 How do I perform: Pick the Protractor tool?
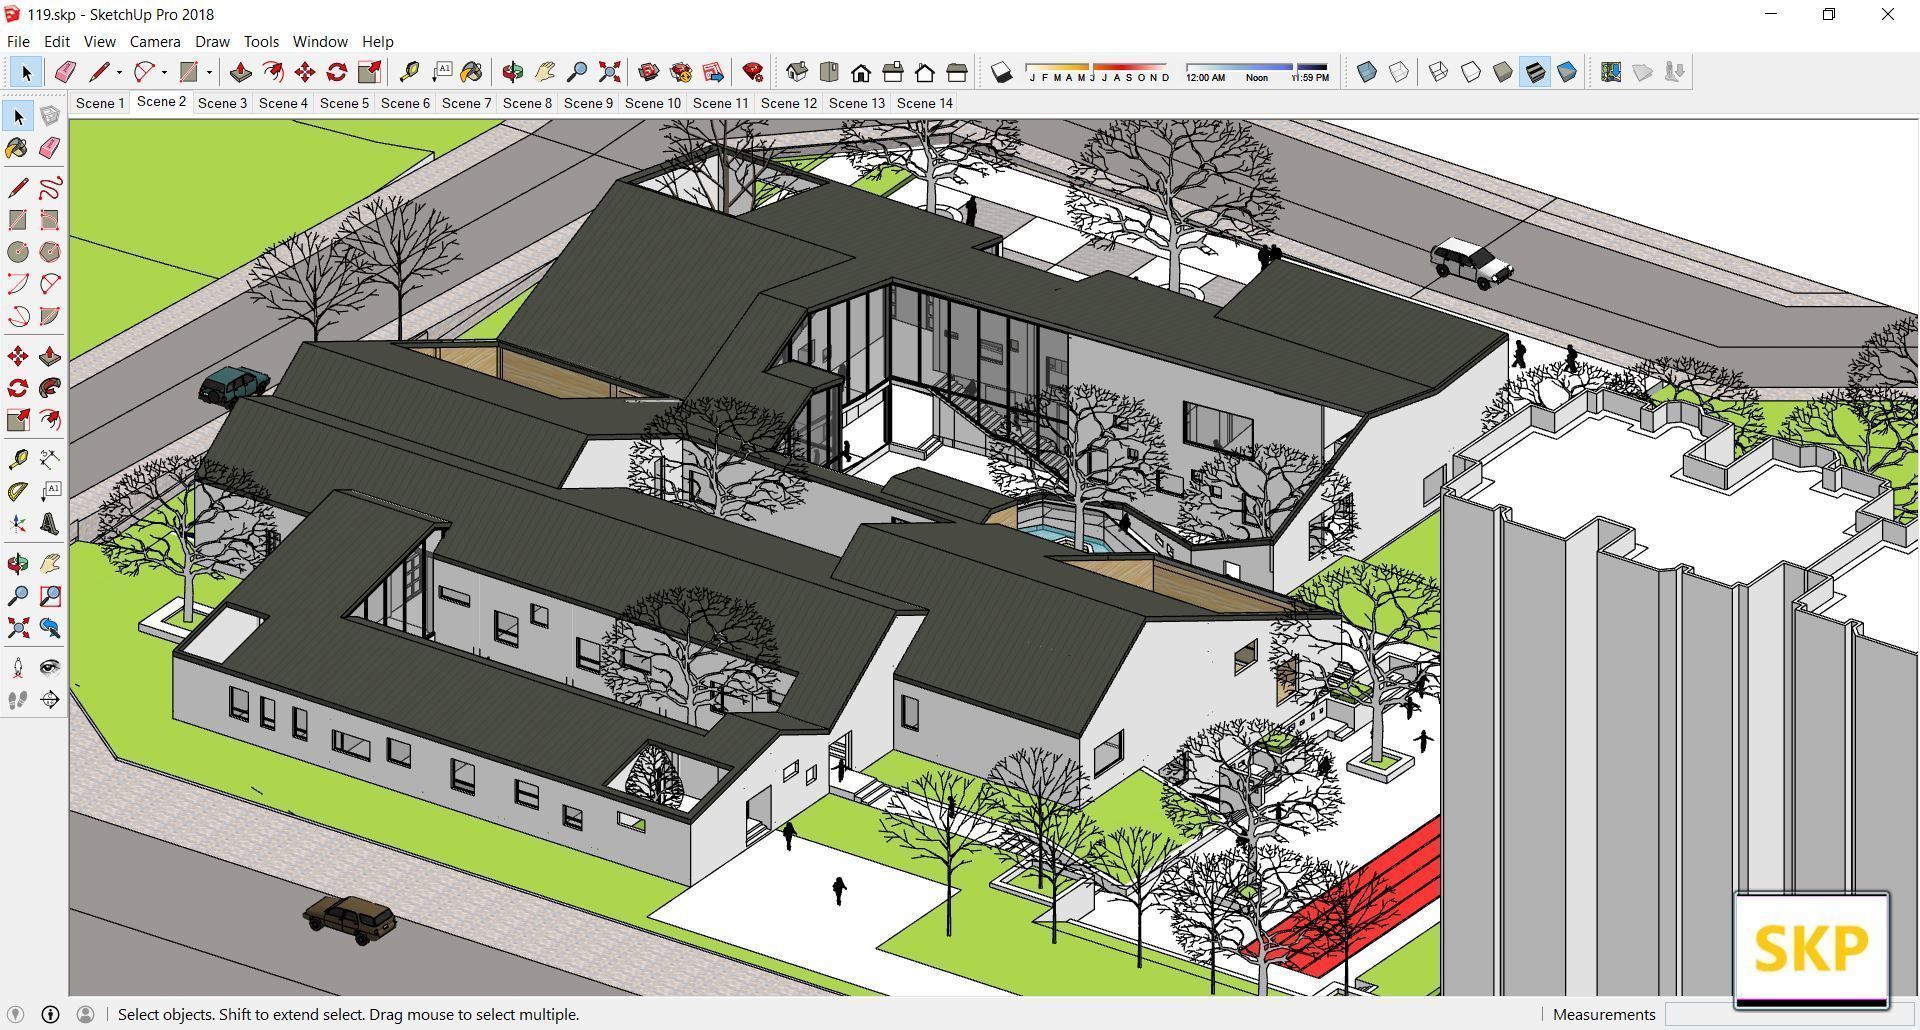coord(18,492)
